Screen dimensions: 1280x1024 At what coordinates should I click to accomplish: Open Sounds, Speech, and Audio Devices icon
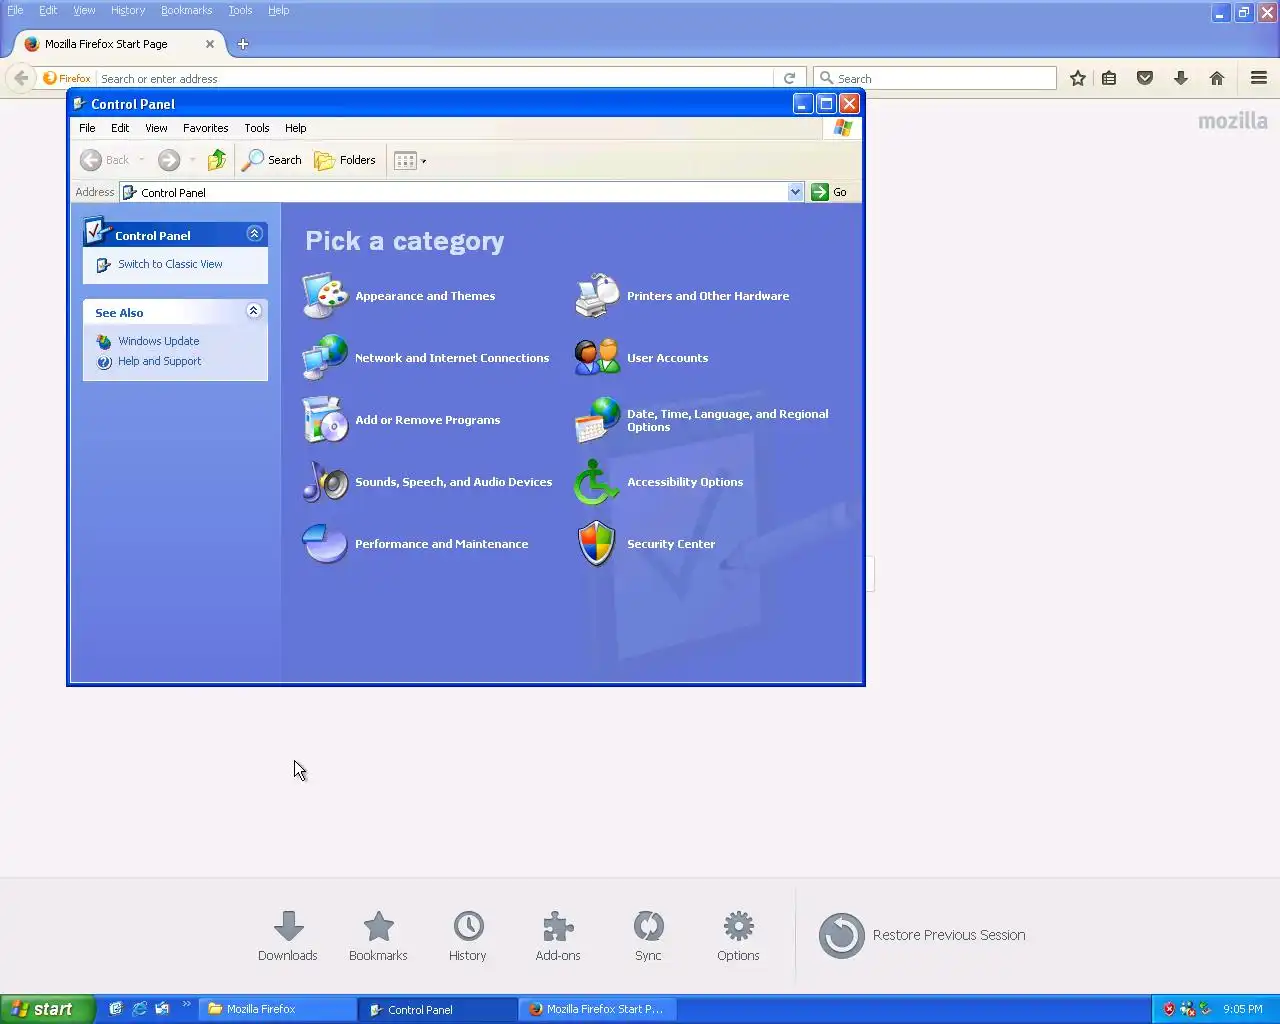click(x=325, y=482)
